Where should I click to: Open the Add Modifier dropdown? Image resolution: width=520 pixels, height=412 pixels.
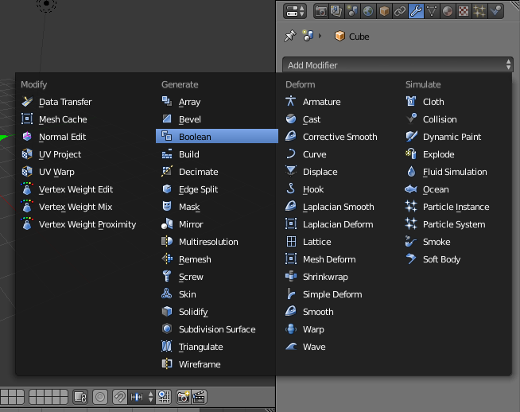[x=398, y=65]
